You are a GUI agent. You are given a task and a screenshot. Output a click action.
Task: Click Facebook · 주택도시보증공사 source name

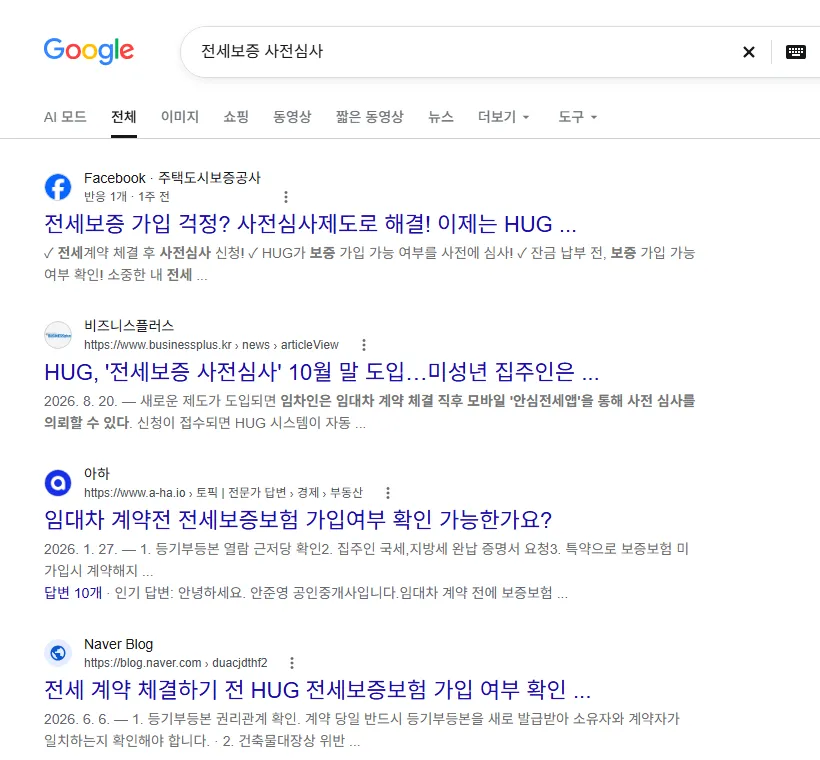[x=172, y=178]
